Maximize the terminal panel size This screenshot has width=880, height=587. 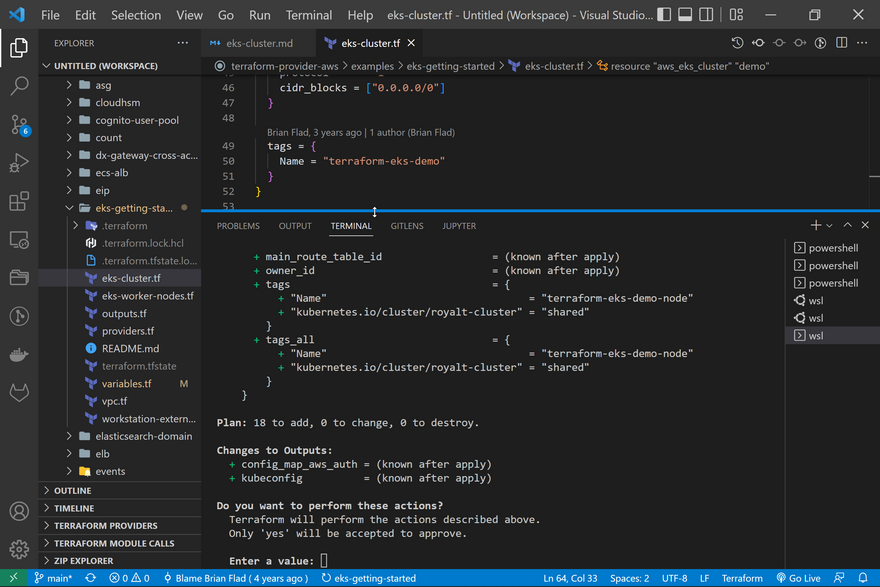click(847, 226)
